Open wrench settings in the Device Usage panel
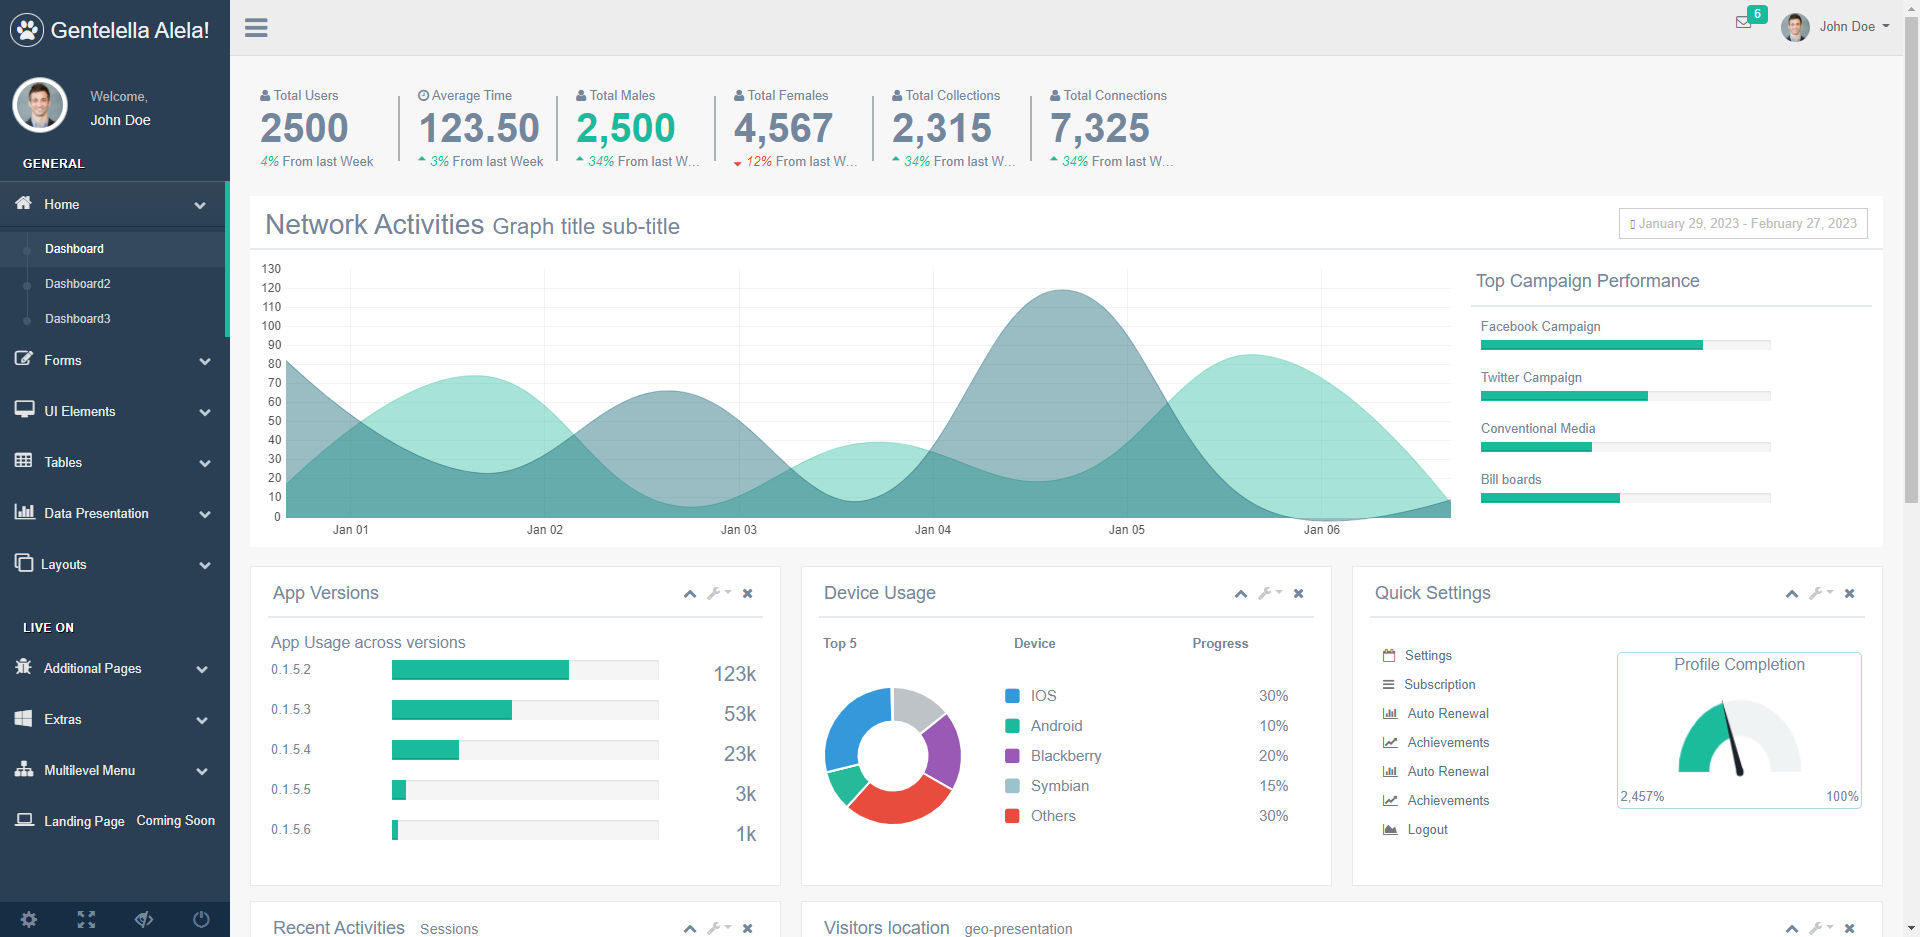1920x937 pixels. coord(1266,594)
